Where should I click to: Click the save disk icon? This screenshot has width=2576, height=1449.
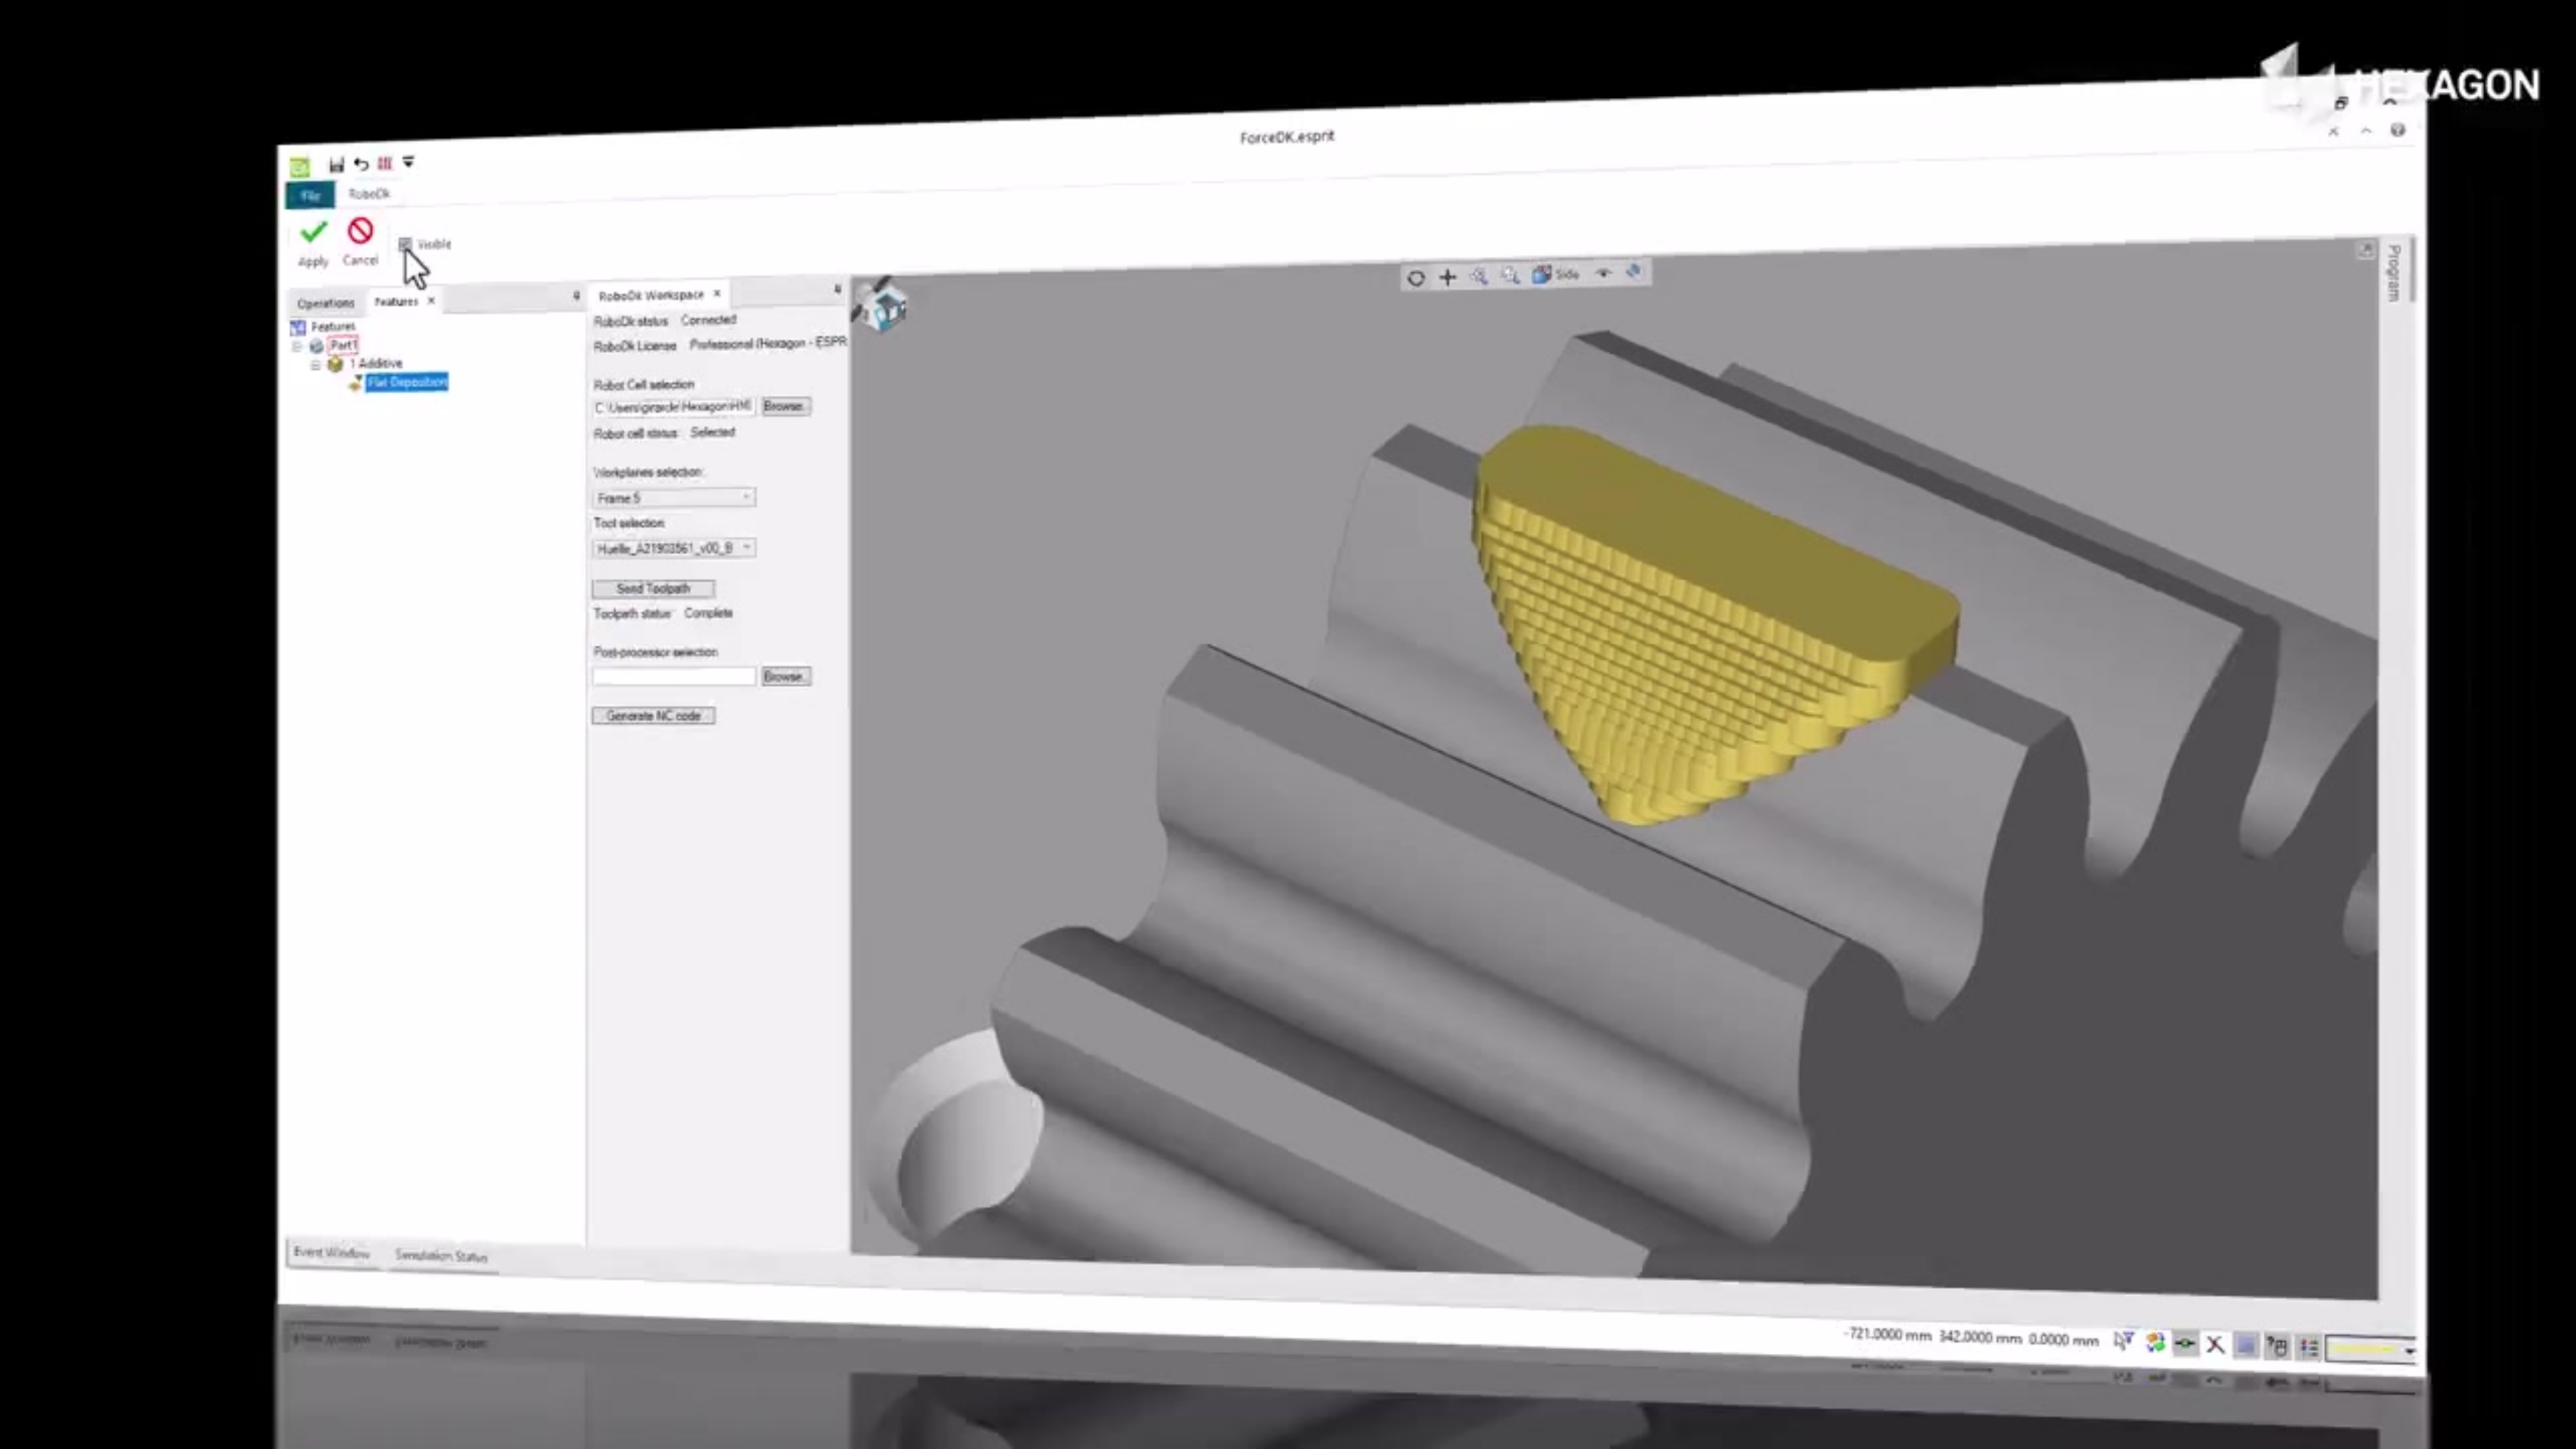(336, 164)
